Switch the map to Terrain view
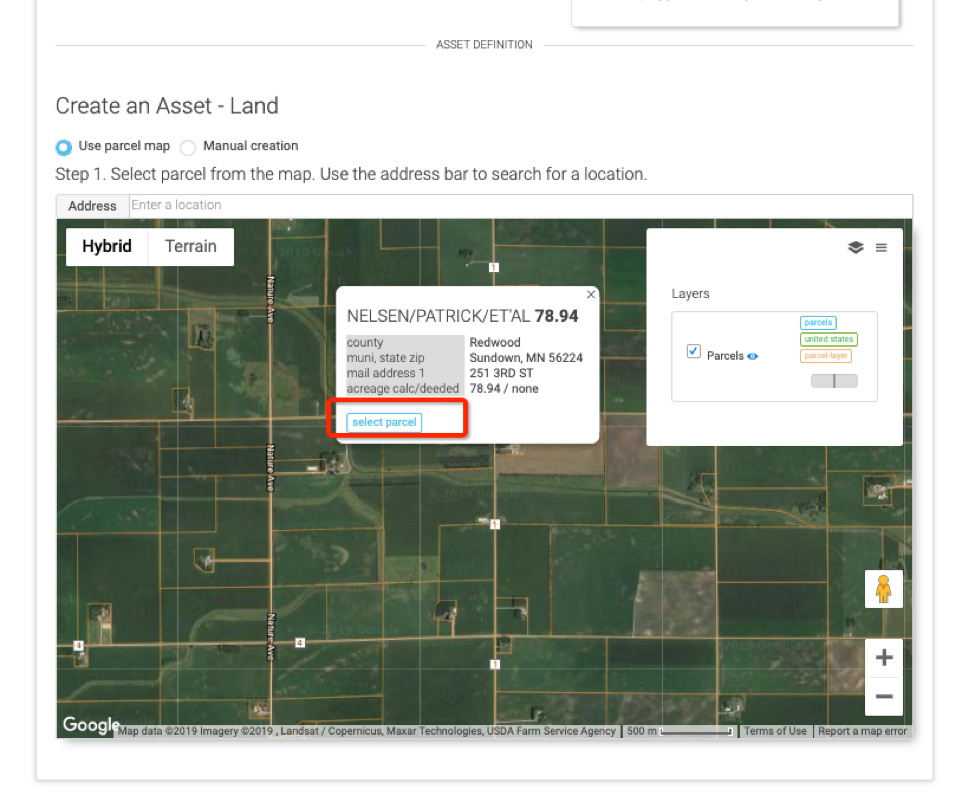This screenshot has width=974, height=800. 191,247
